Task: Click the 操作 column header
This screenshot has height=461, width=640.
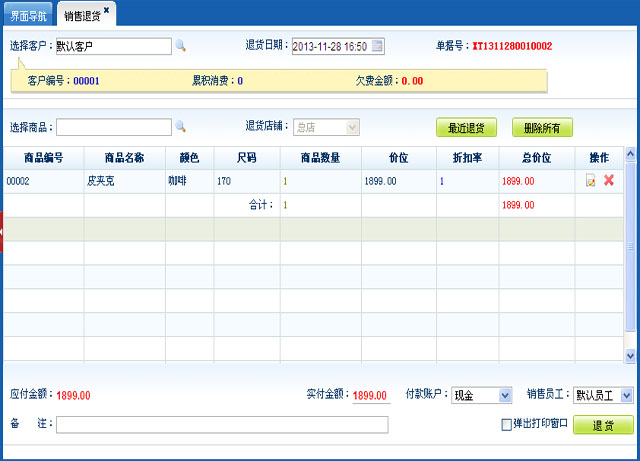Action: [x=599, y=158]
